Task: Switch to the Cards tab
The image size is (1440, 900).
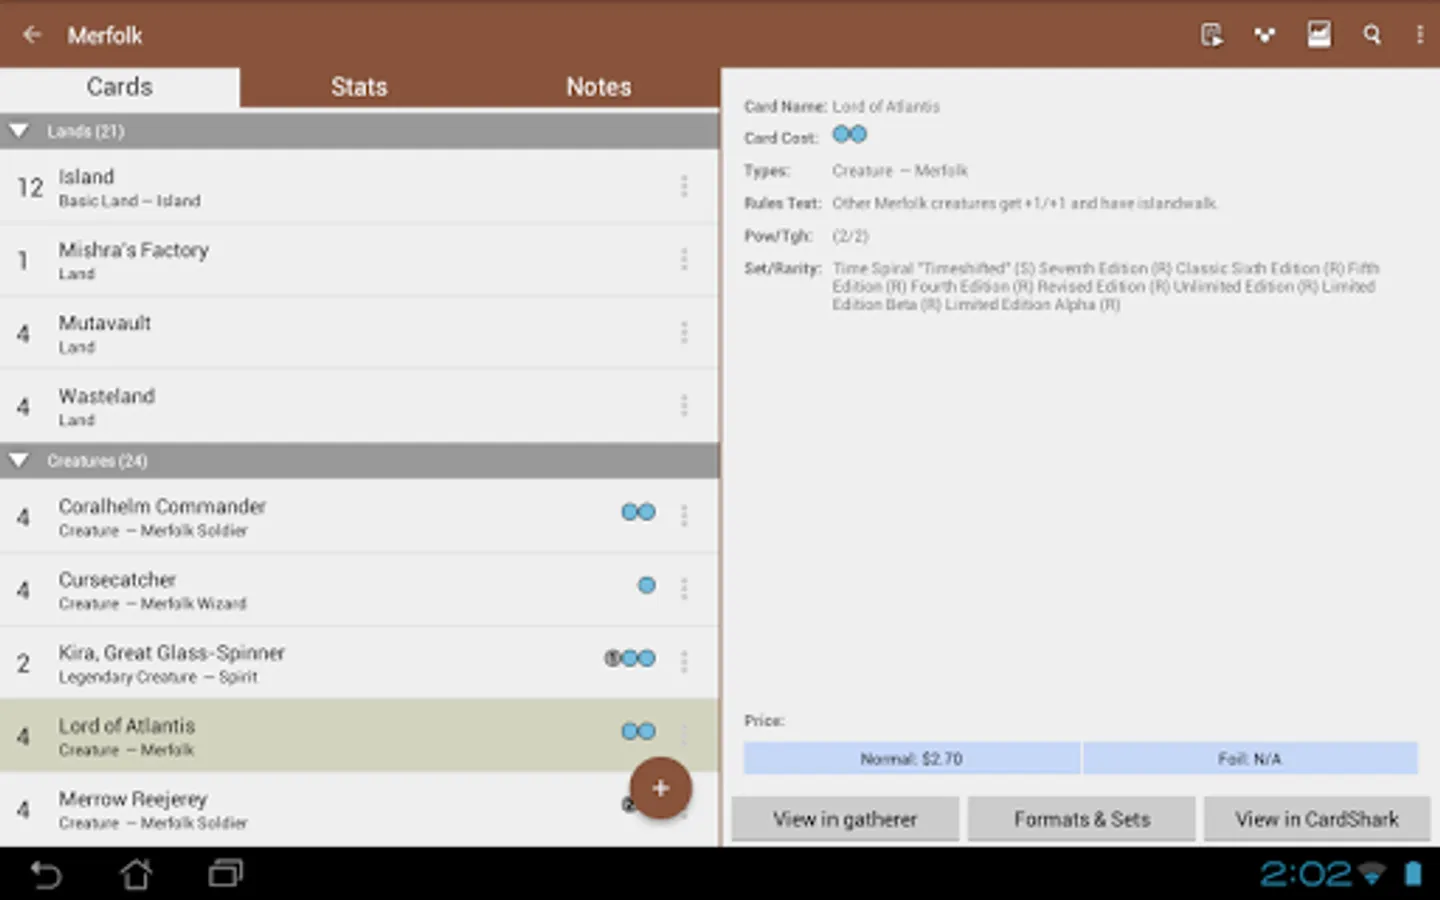Action: (120, 87)
